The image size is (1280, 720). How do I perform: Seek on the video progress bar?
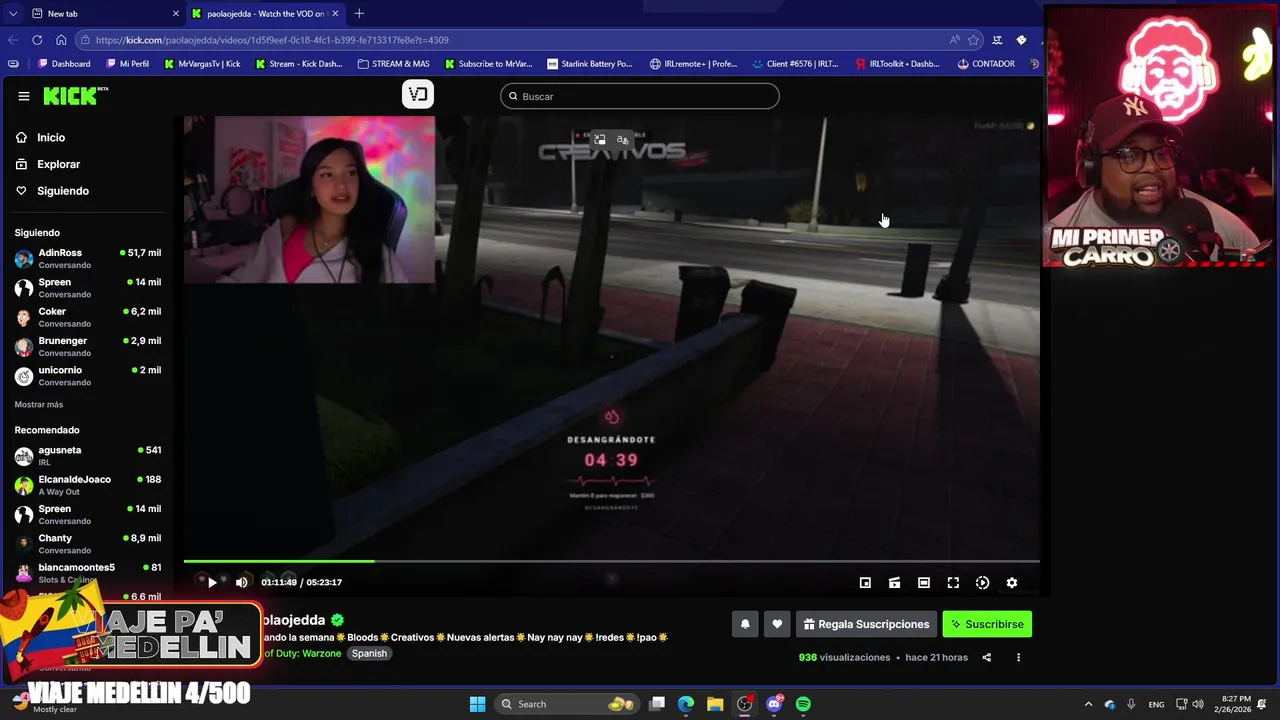611,561
